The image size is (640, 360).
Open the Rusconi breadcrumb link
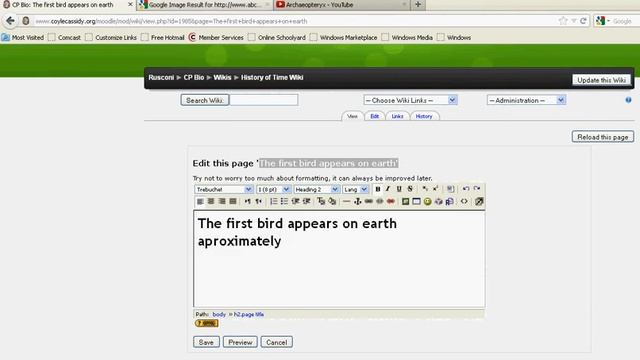161,78
